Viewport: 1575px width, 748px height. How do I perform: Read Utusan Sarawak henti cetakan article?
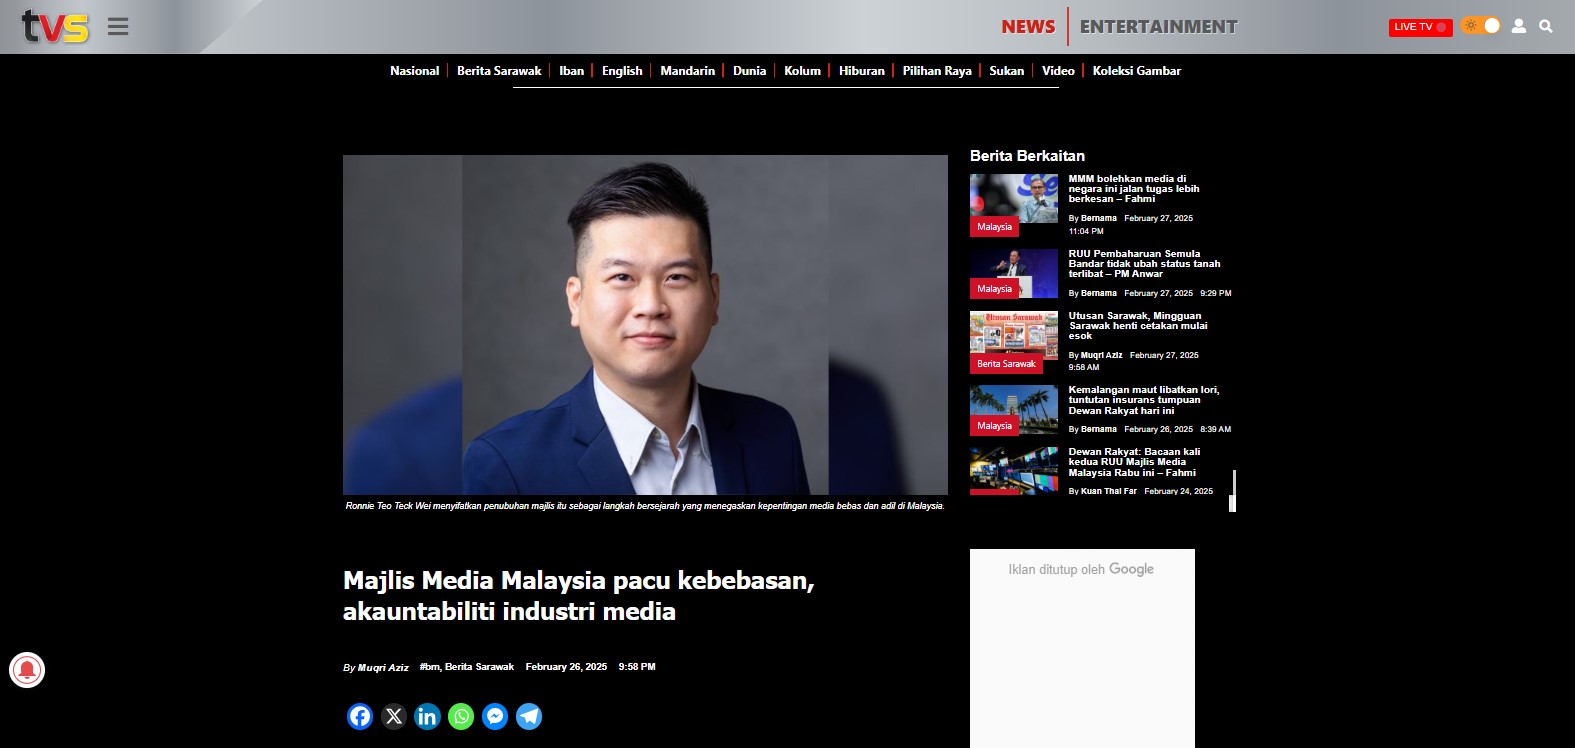click(1138, 326)
